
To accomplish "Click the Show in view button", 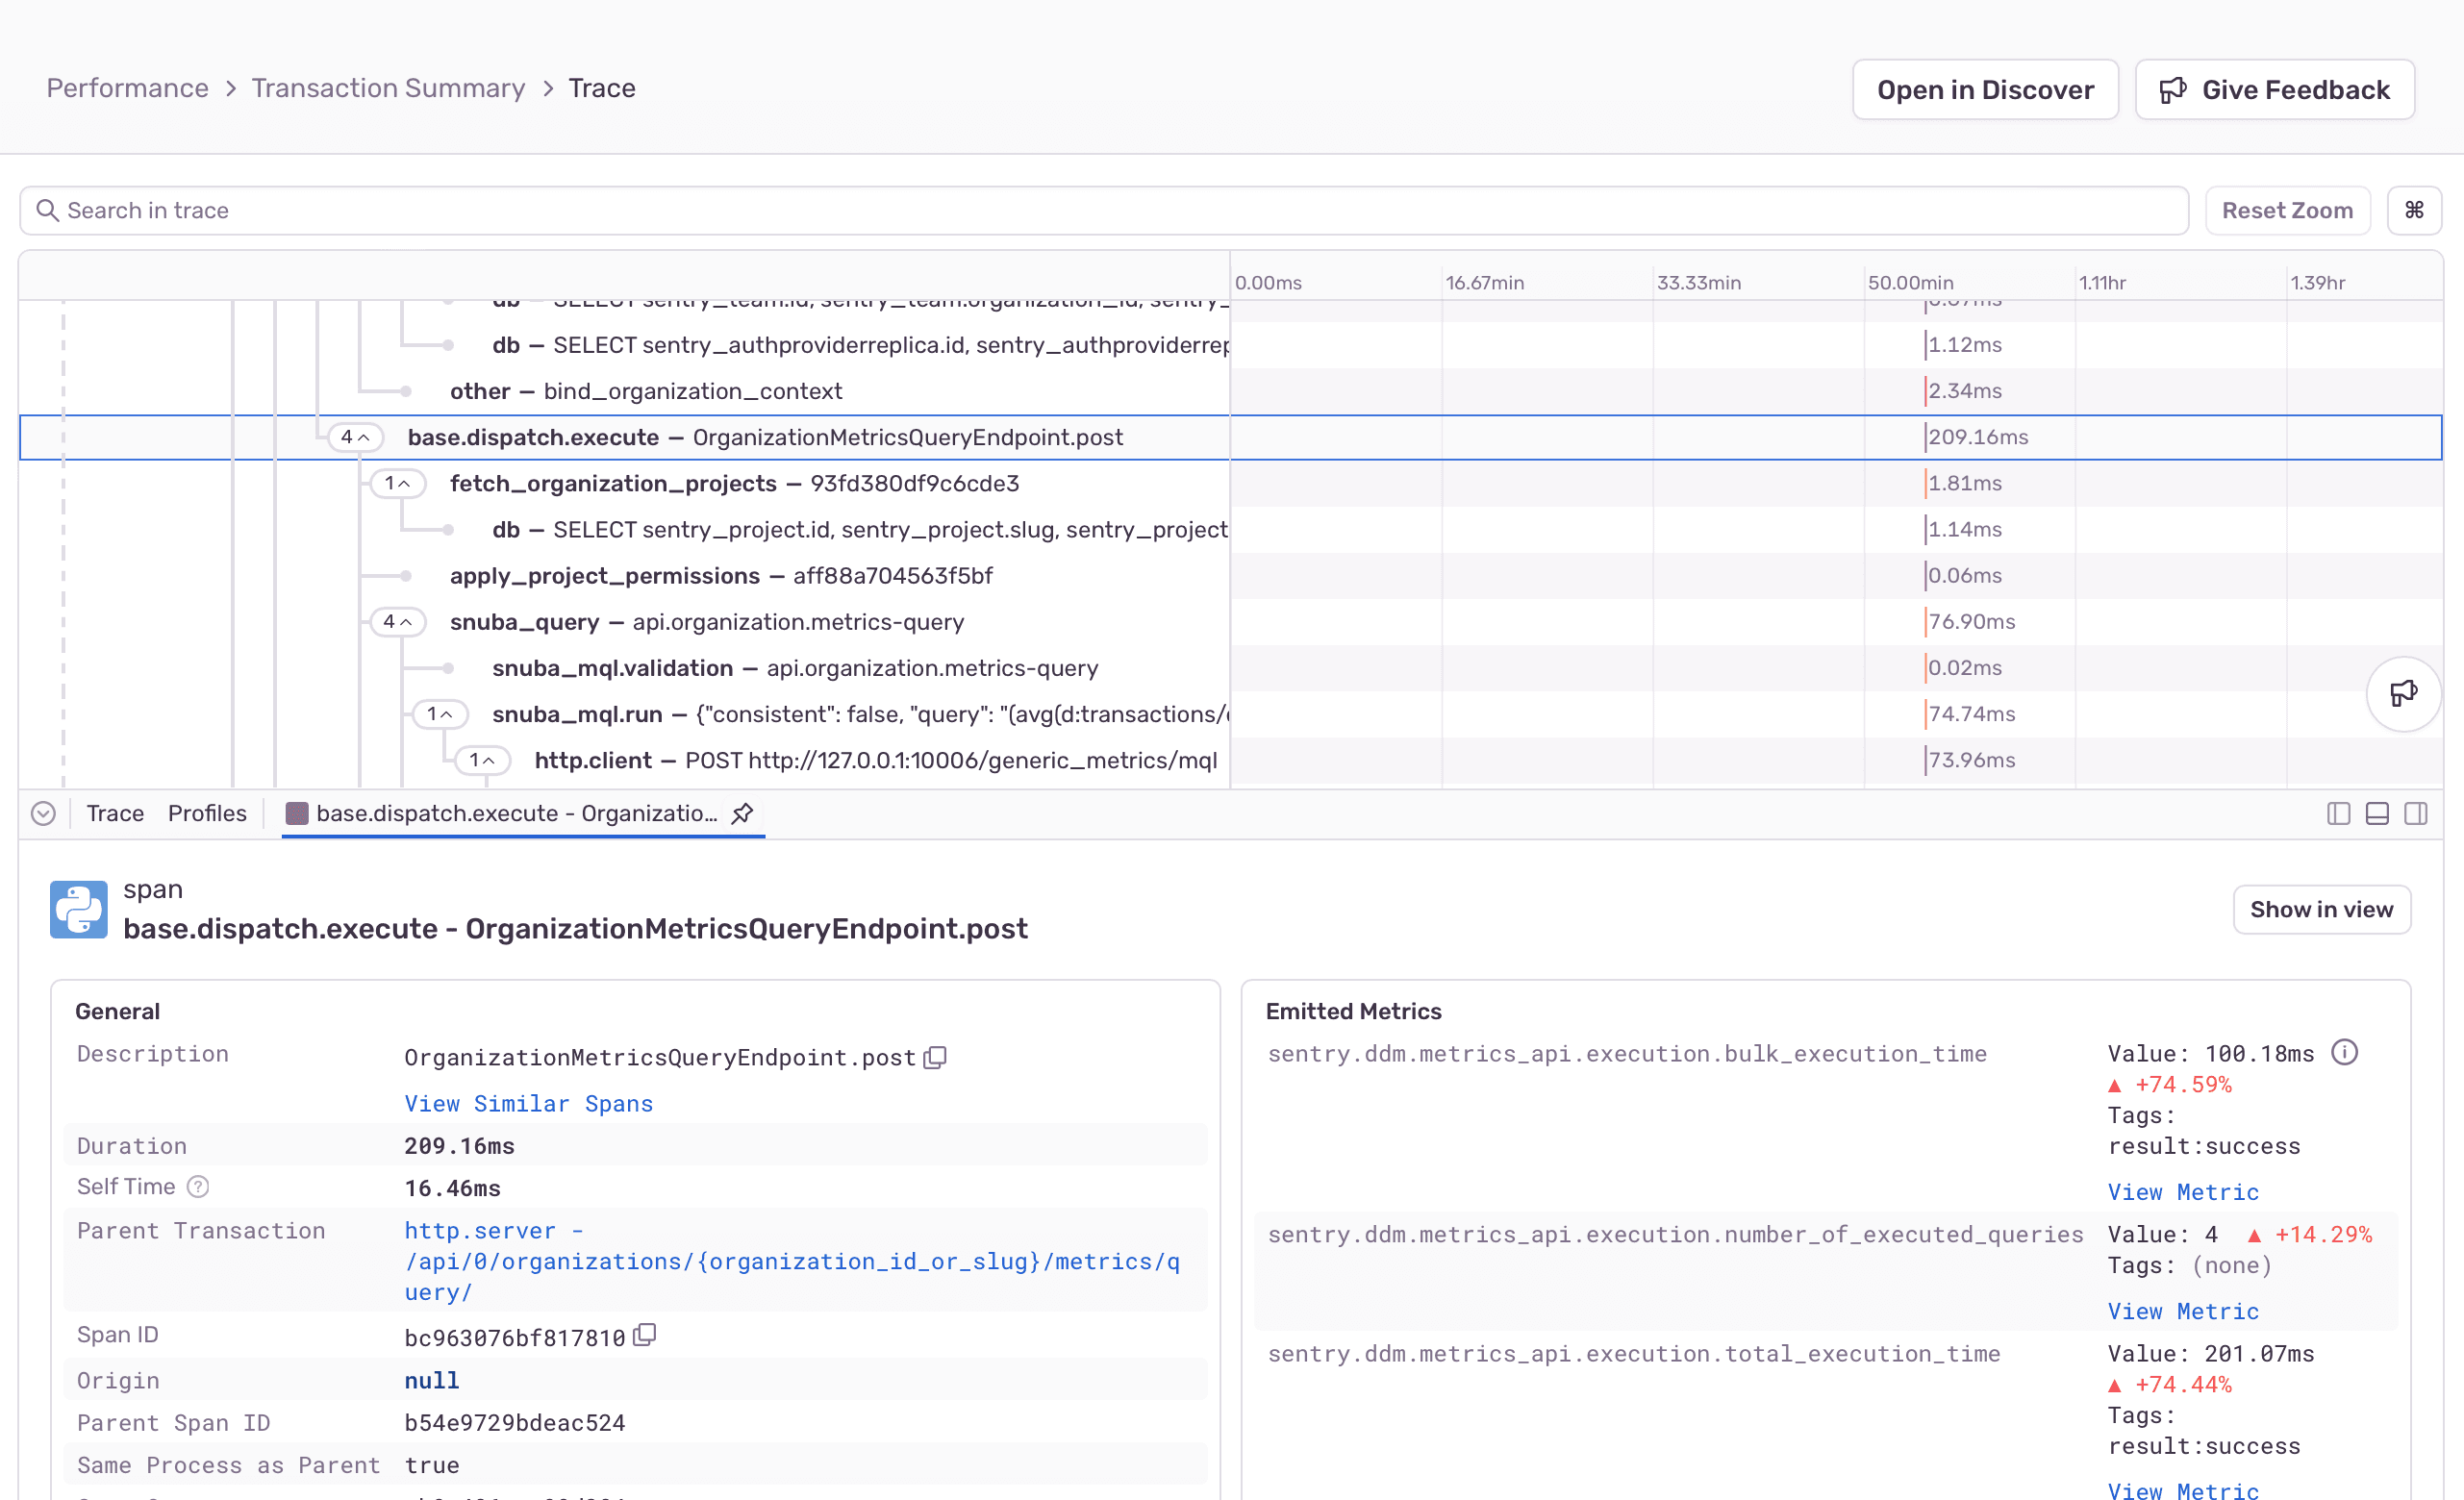I will tap(2321, 909).
